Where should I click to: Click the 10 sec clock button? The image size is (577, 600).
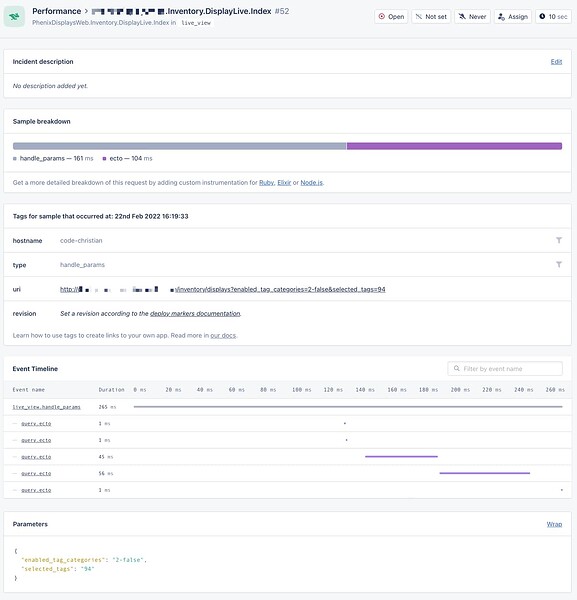[553, 16]
